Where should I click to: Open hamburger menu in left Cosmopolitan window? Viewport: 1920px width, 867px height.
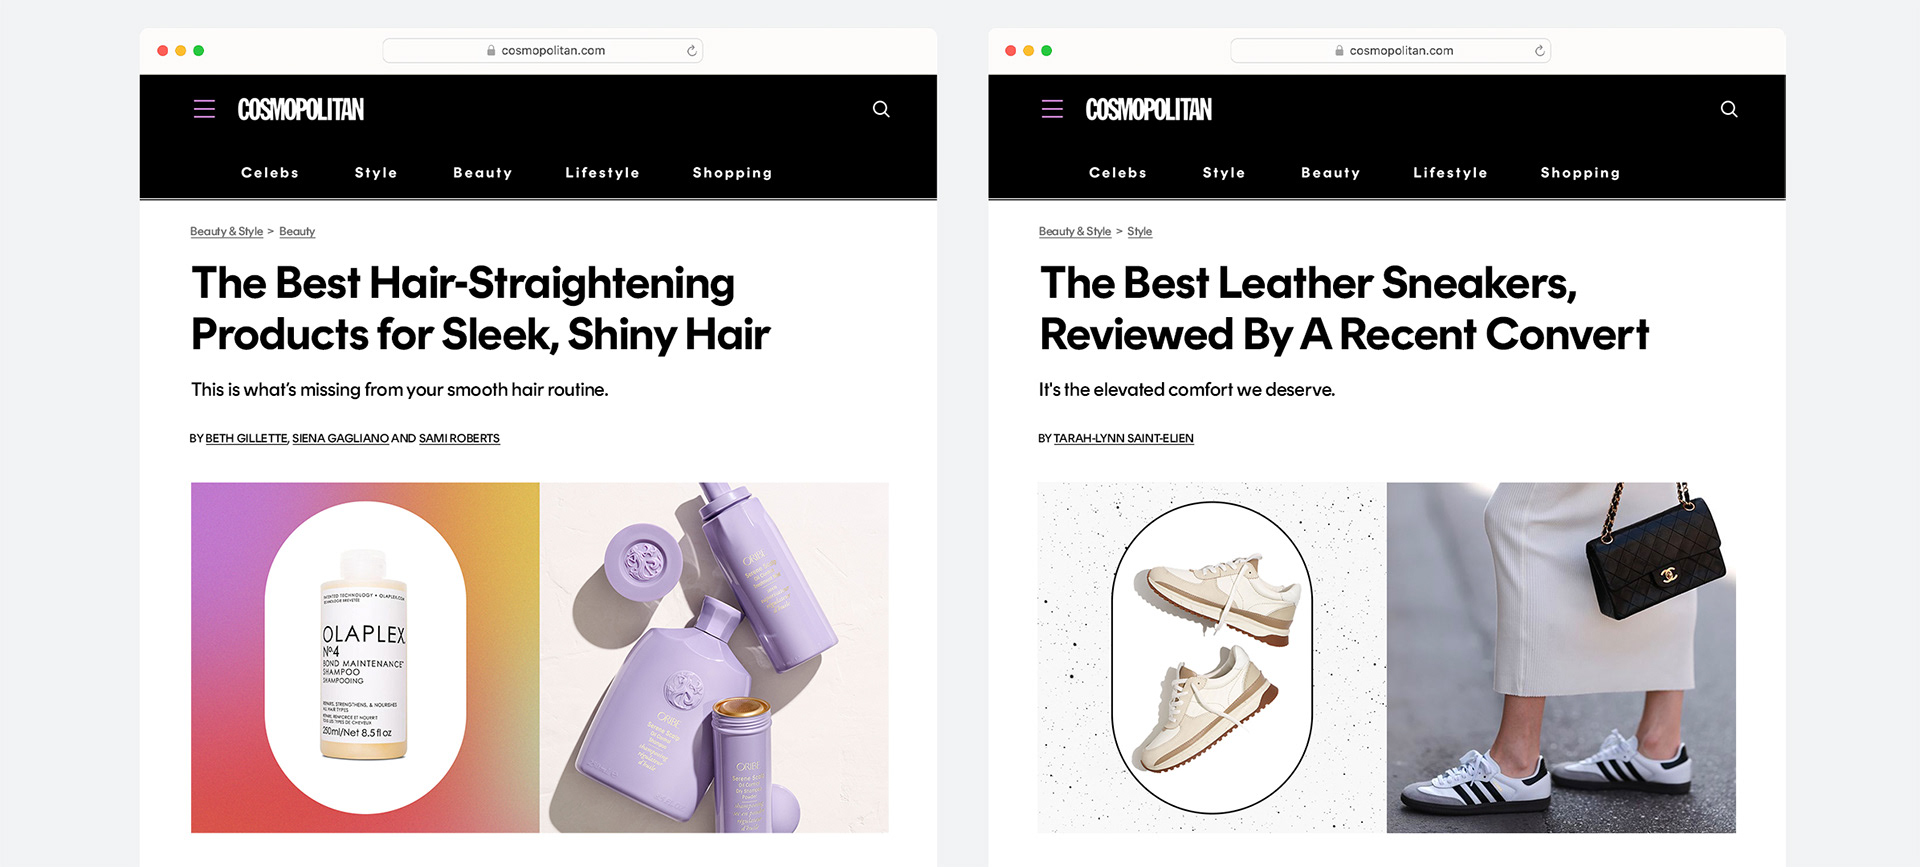point(204,109)
